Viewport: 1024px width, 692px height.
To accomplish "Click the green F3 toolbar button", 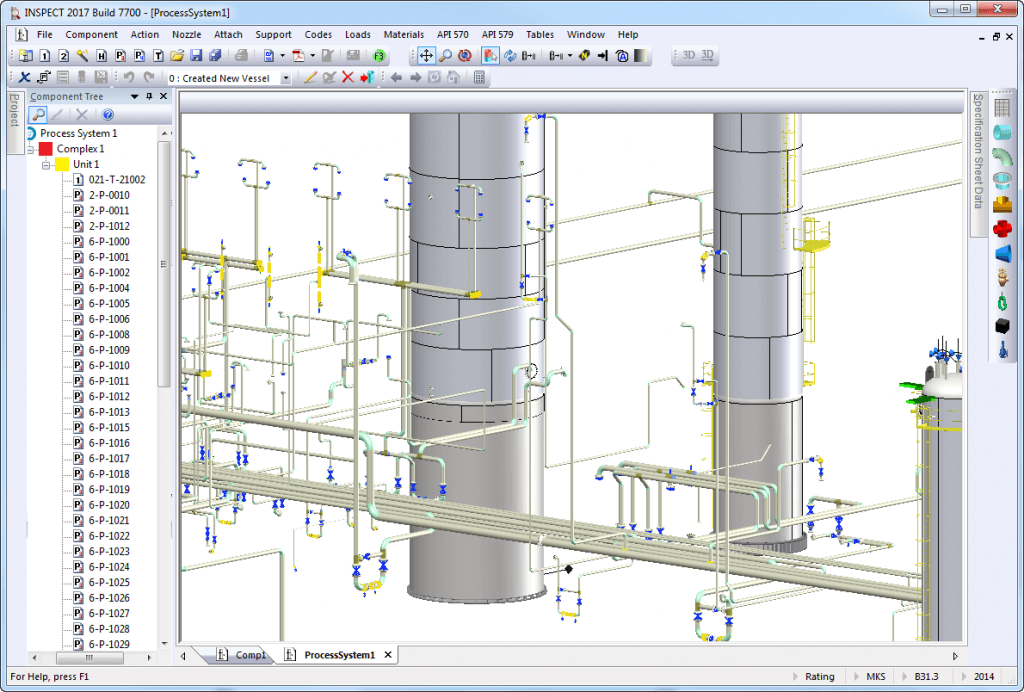I will pos(379,56).
